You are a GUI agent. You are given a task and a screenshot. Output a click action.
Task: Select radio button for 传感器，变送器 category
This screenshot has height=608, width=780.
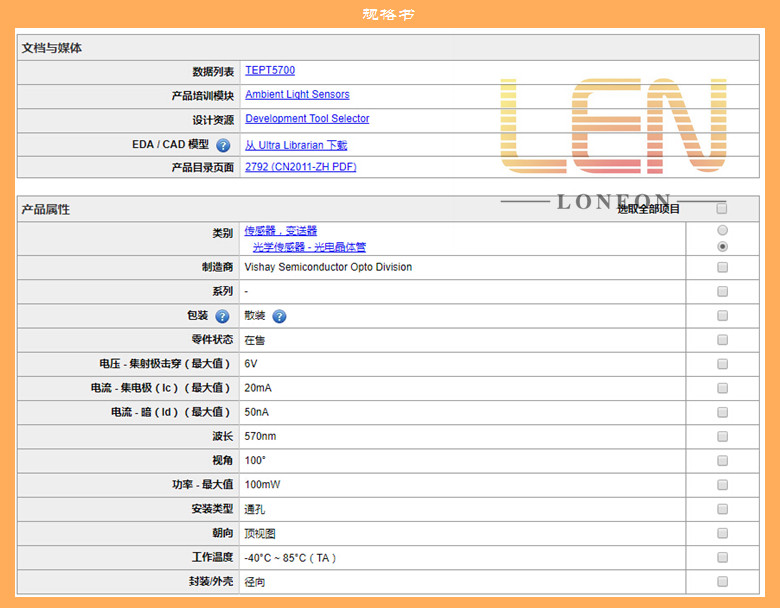tap(722, 230)
